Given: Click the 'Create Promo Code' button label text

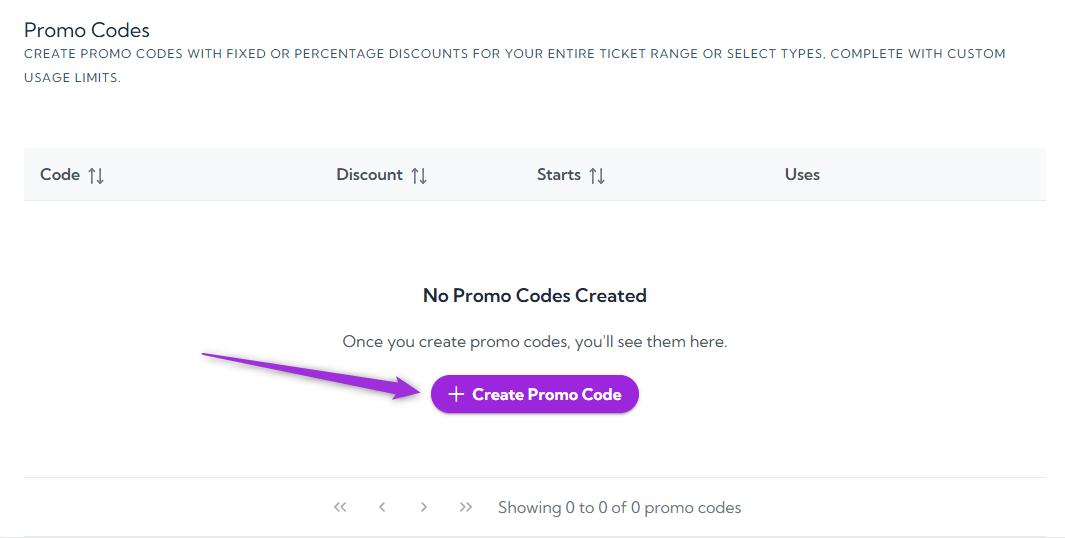Looking at the screenshot, I should [x=547, y=395].
